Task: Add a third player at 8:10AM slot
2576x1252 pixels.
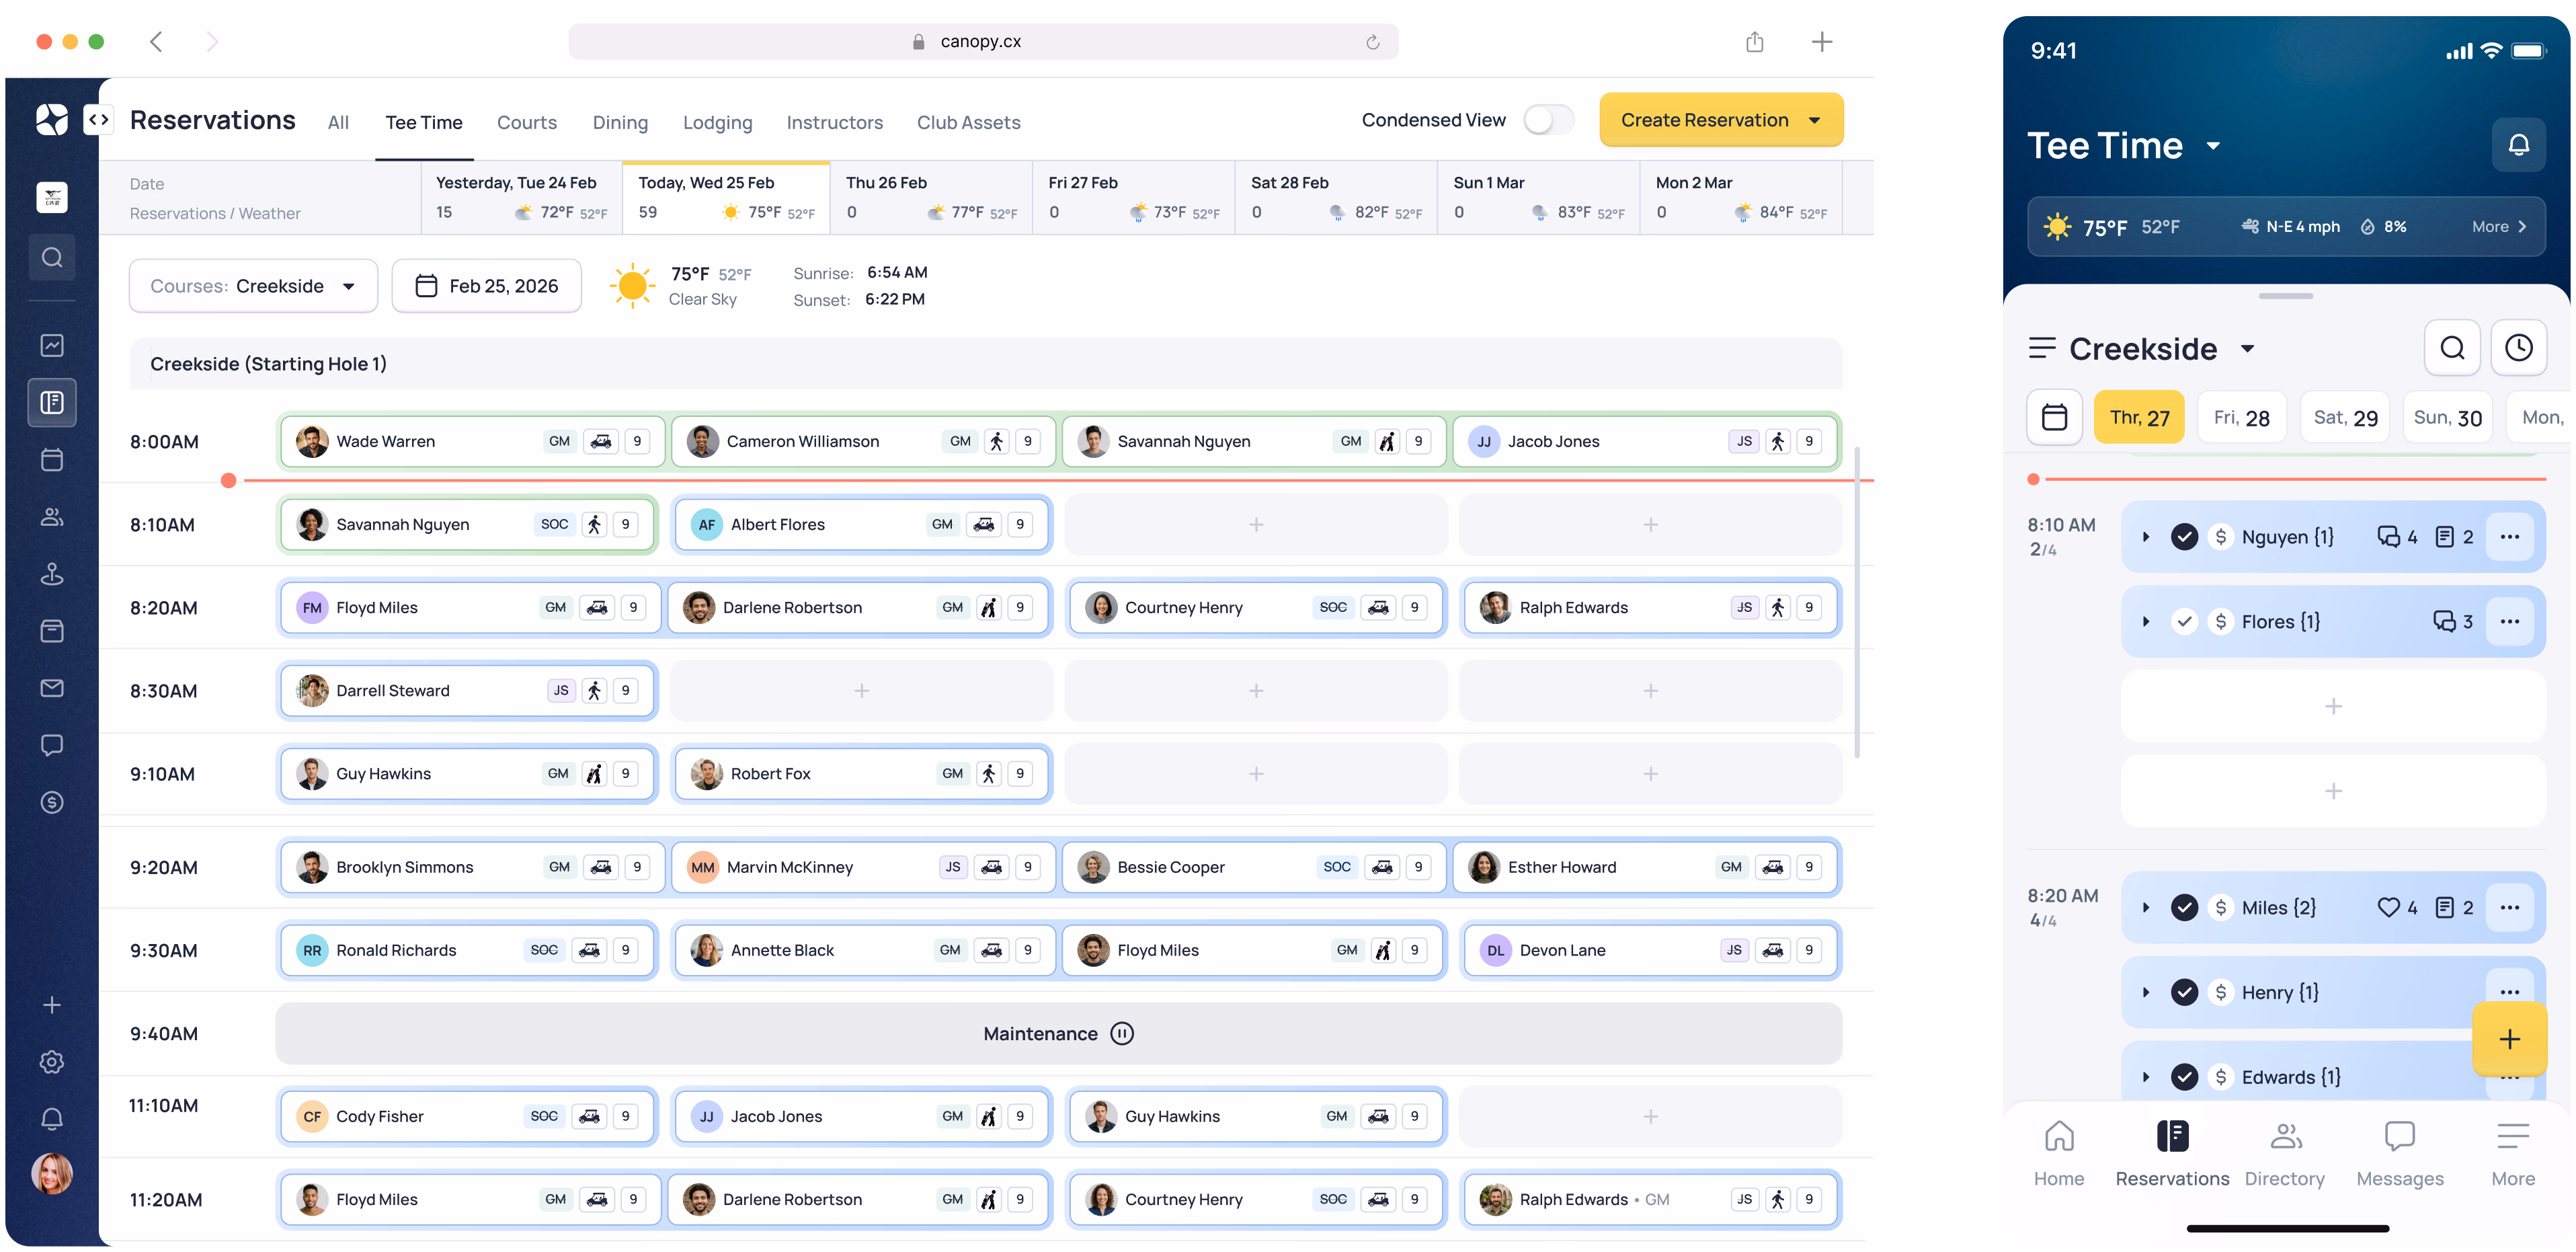Action: (x=1255, y=525)
